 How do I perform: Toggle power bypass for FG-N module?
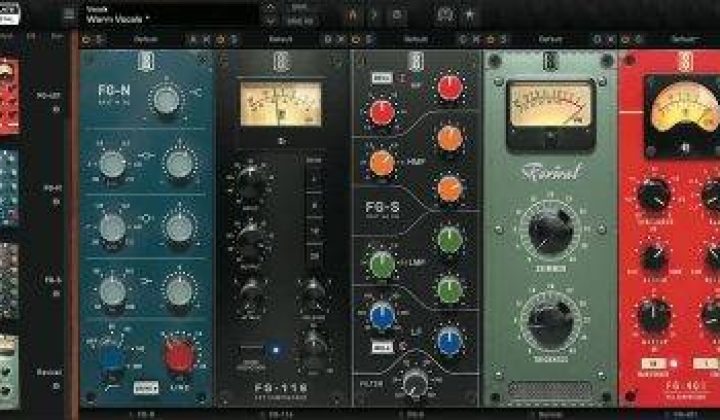pyautogui.click(x=86, y=39)
